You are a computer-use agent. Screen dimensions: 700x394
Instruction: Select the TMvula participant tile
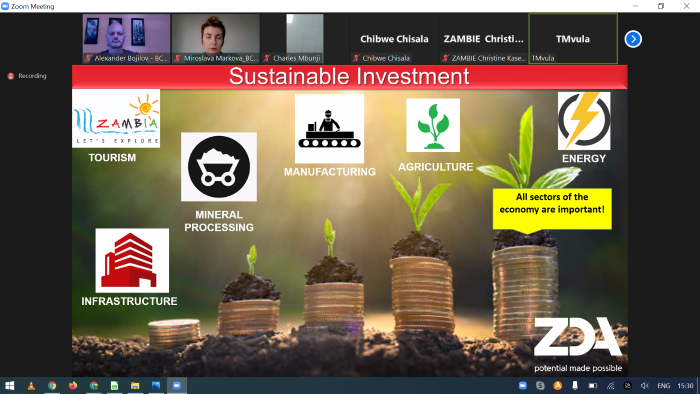(x=573, y=38)
